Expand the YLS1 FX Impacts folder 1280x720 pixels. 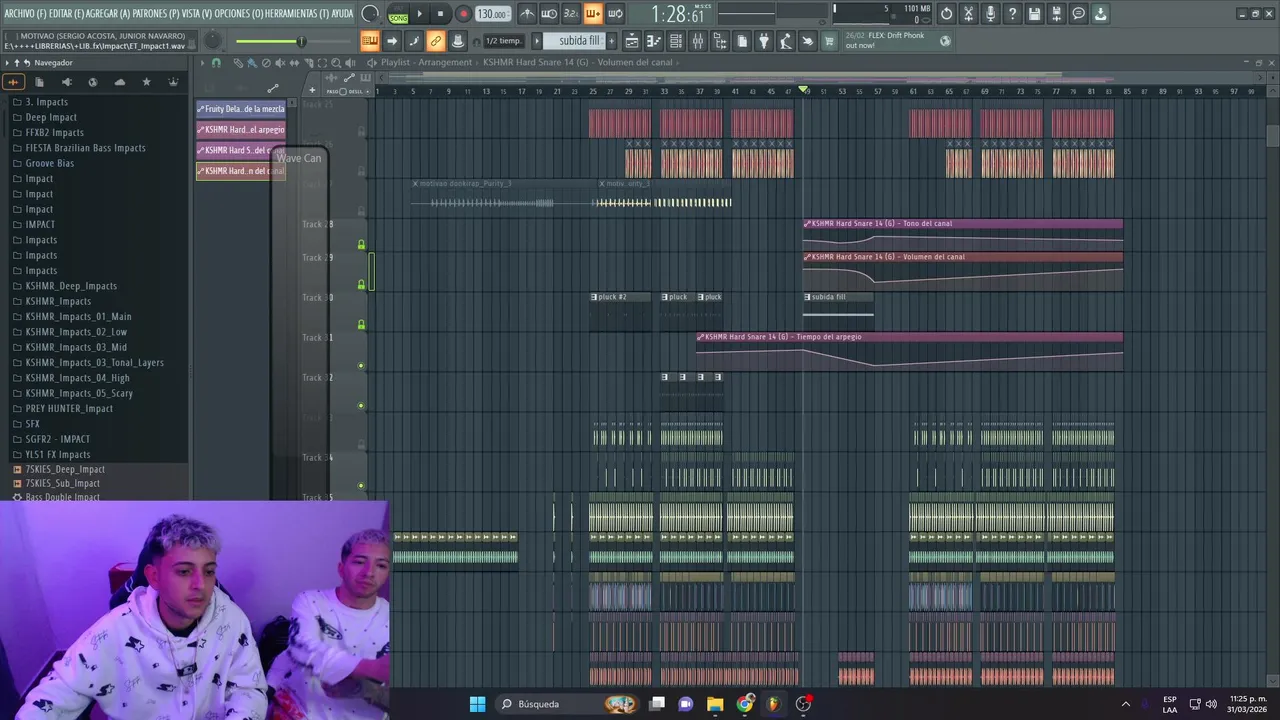click(58, 454)
